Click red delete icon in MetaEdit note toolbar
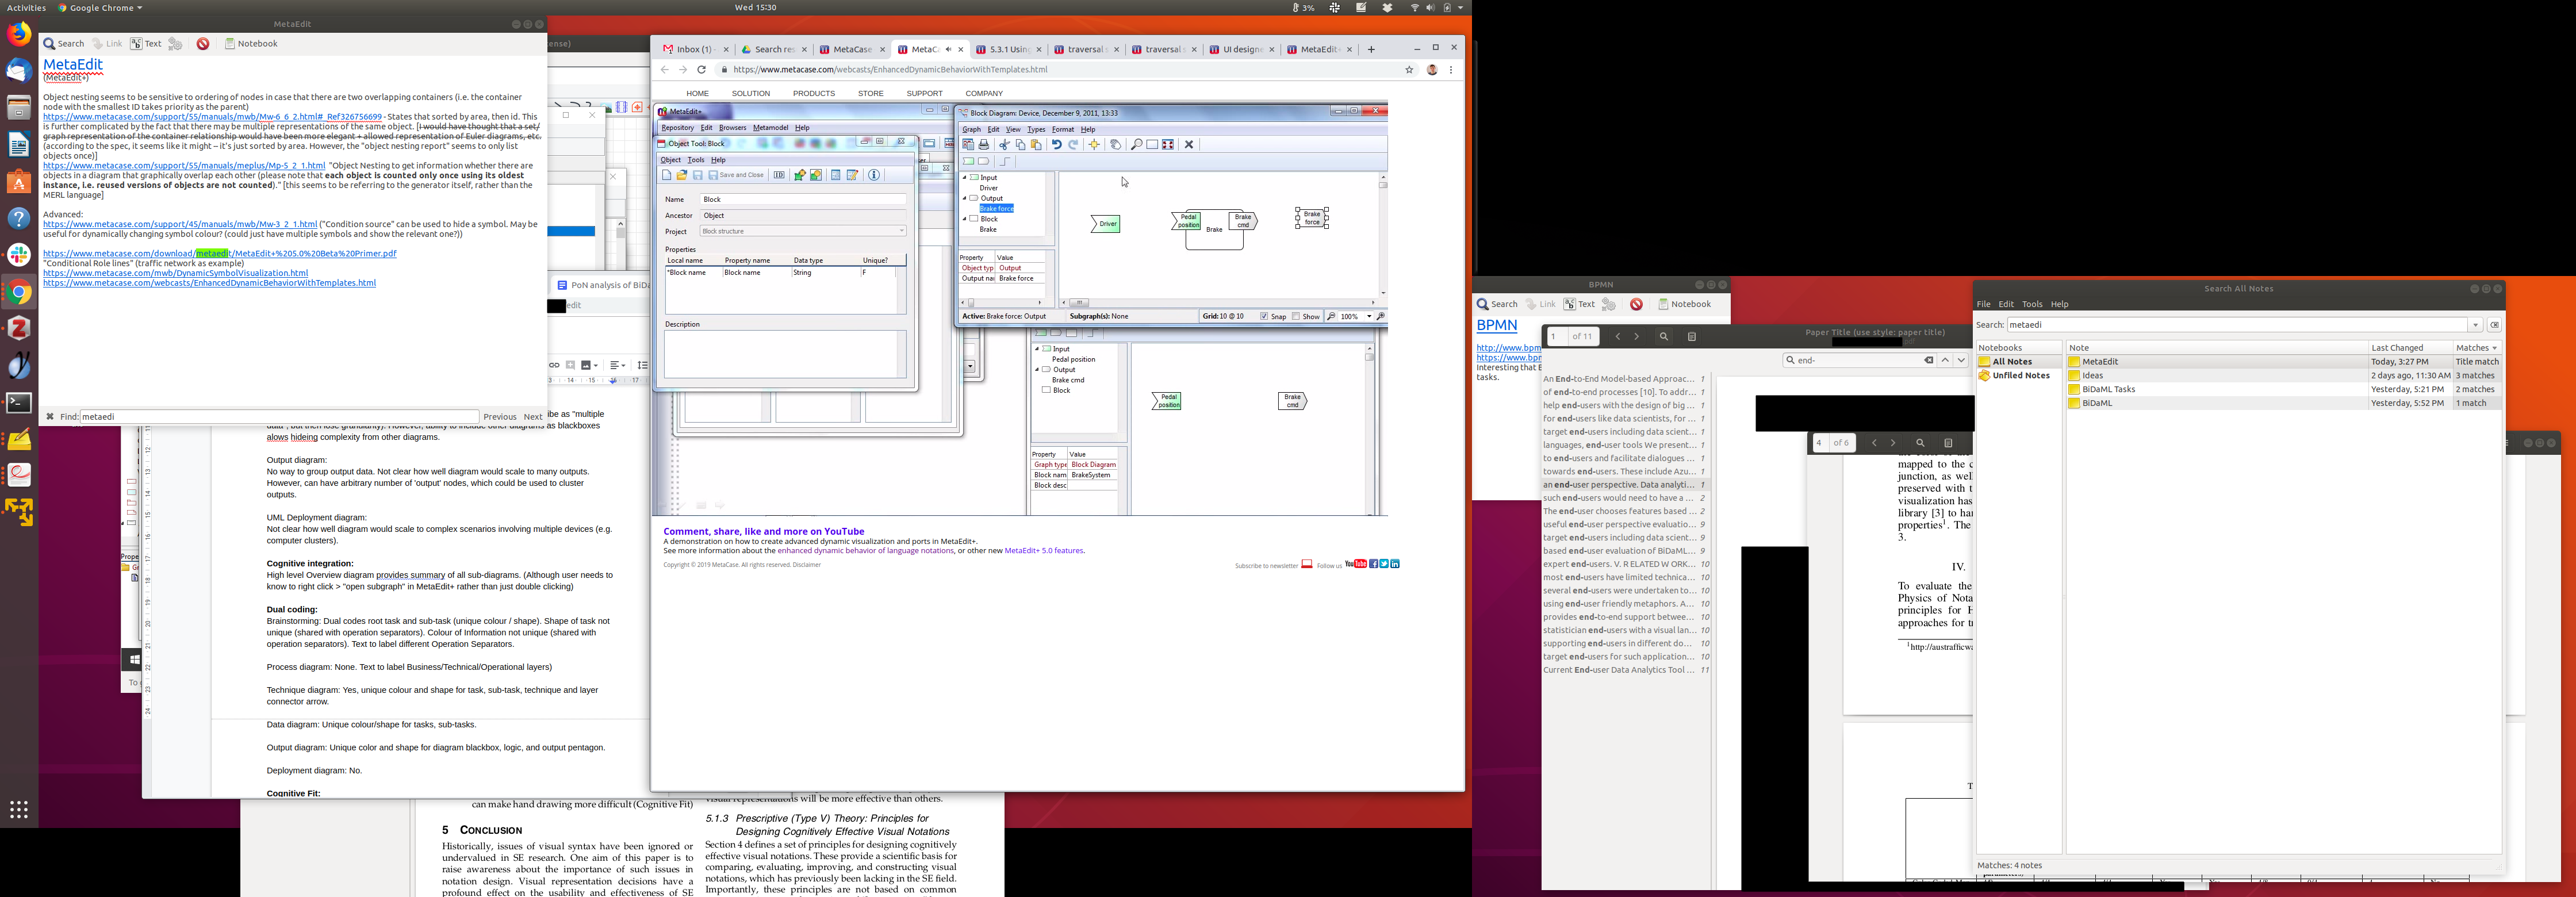Screen dimensions: 2576x897 [x=203, y=44]
